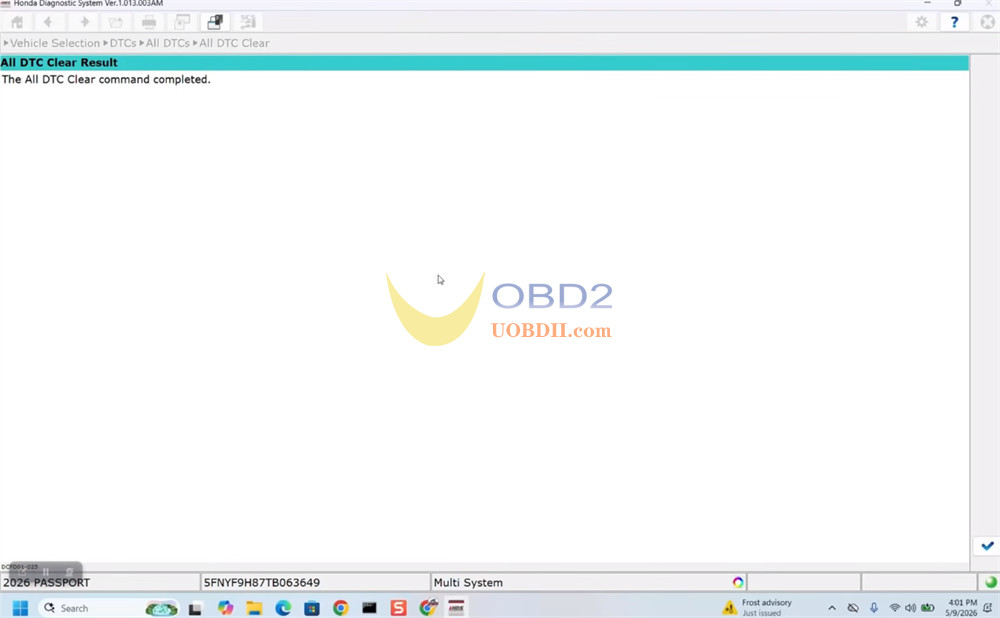
Task: Open the terminal window taskbar icon
Action: click(x=369, y=608)
